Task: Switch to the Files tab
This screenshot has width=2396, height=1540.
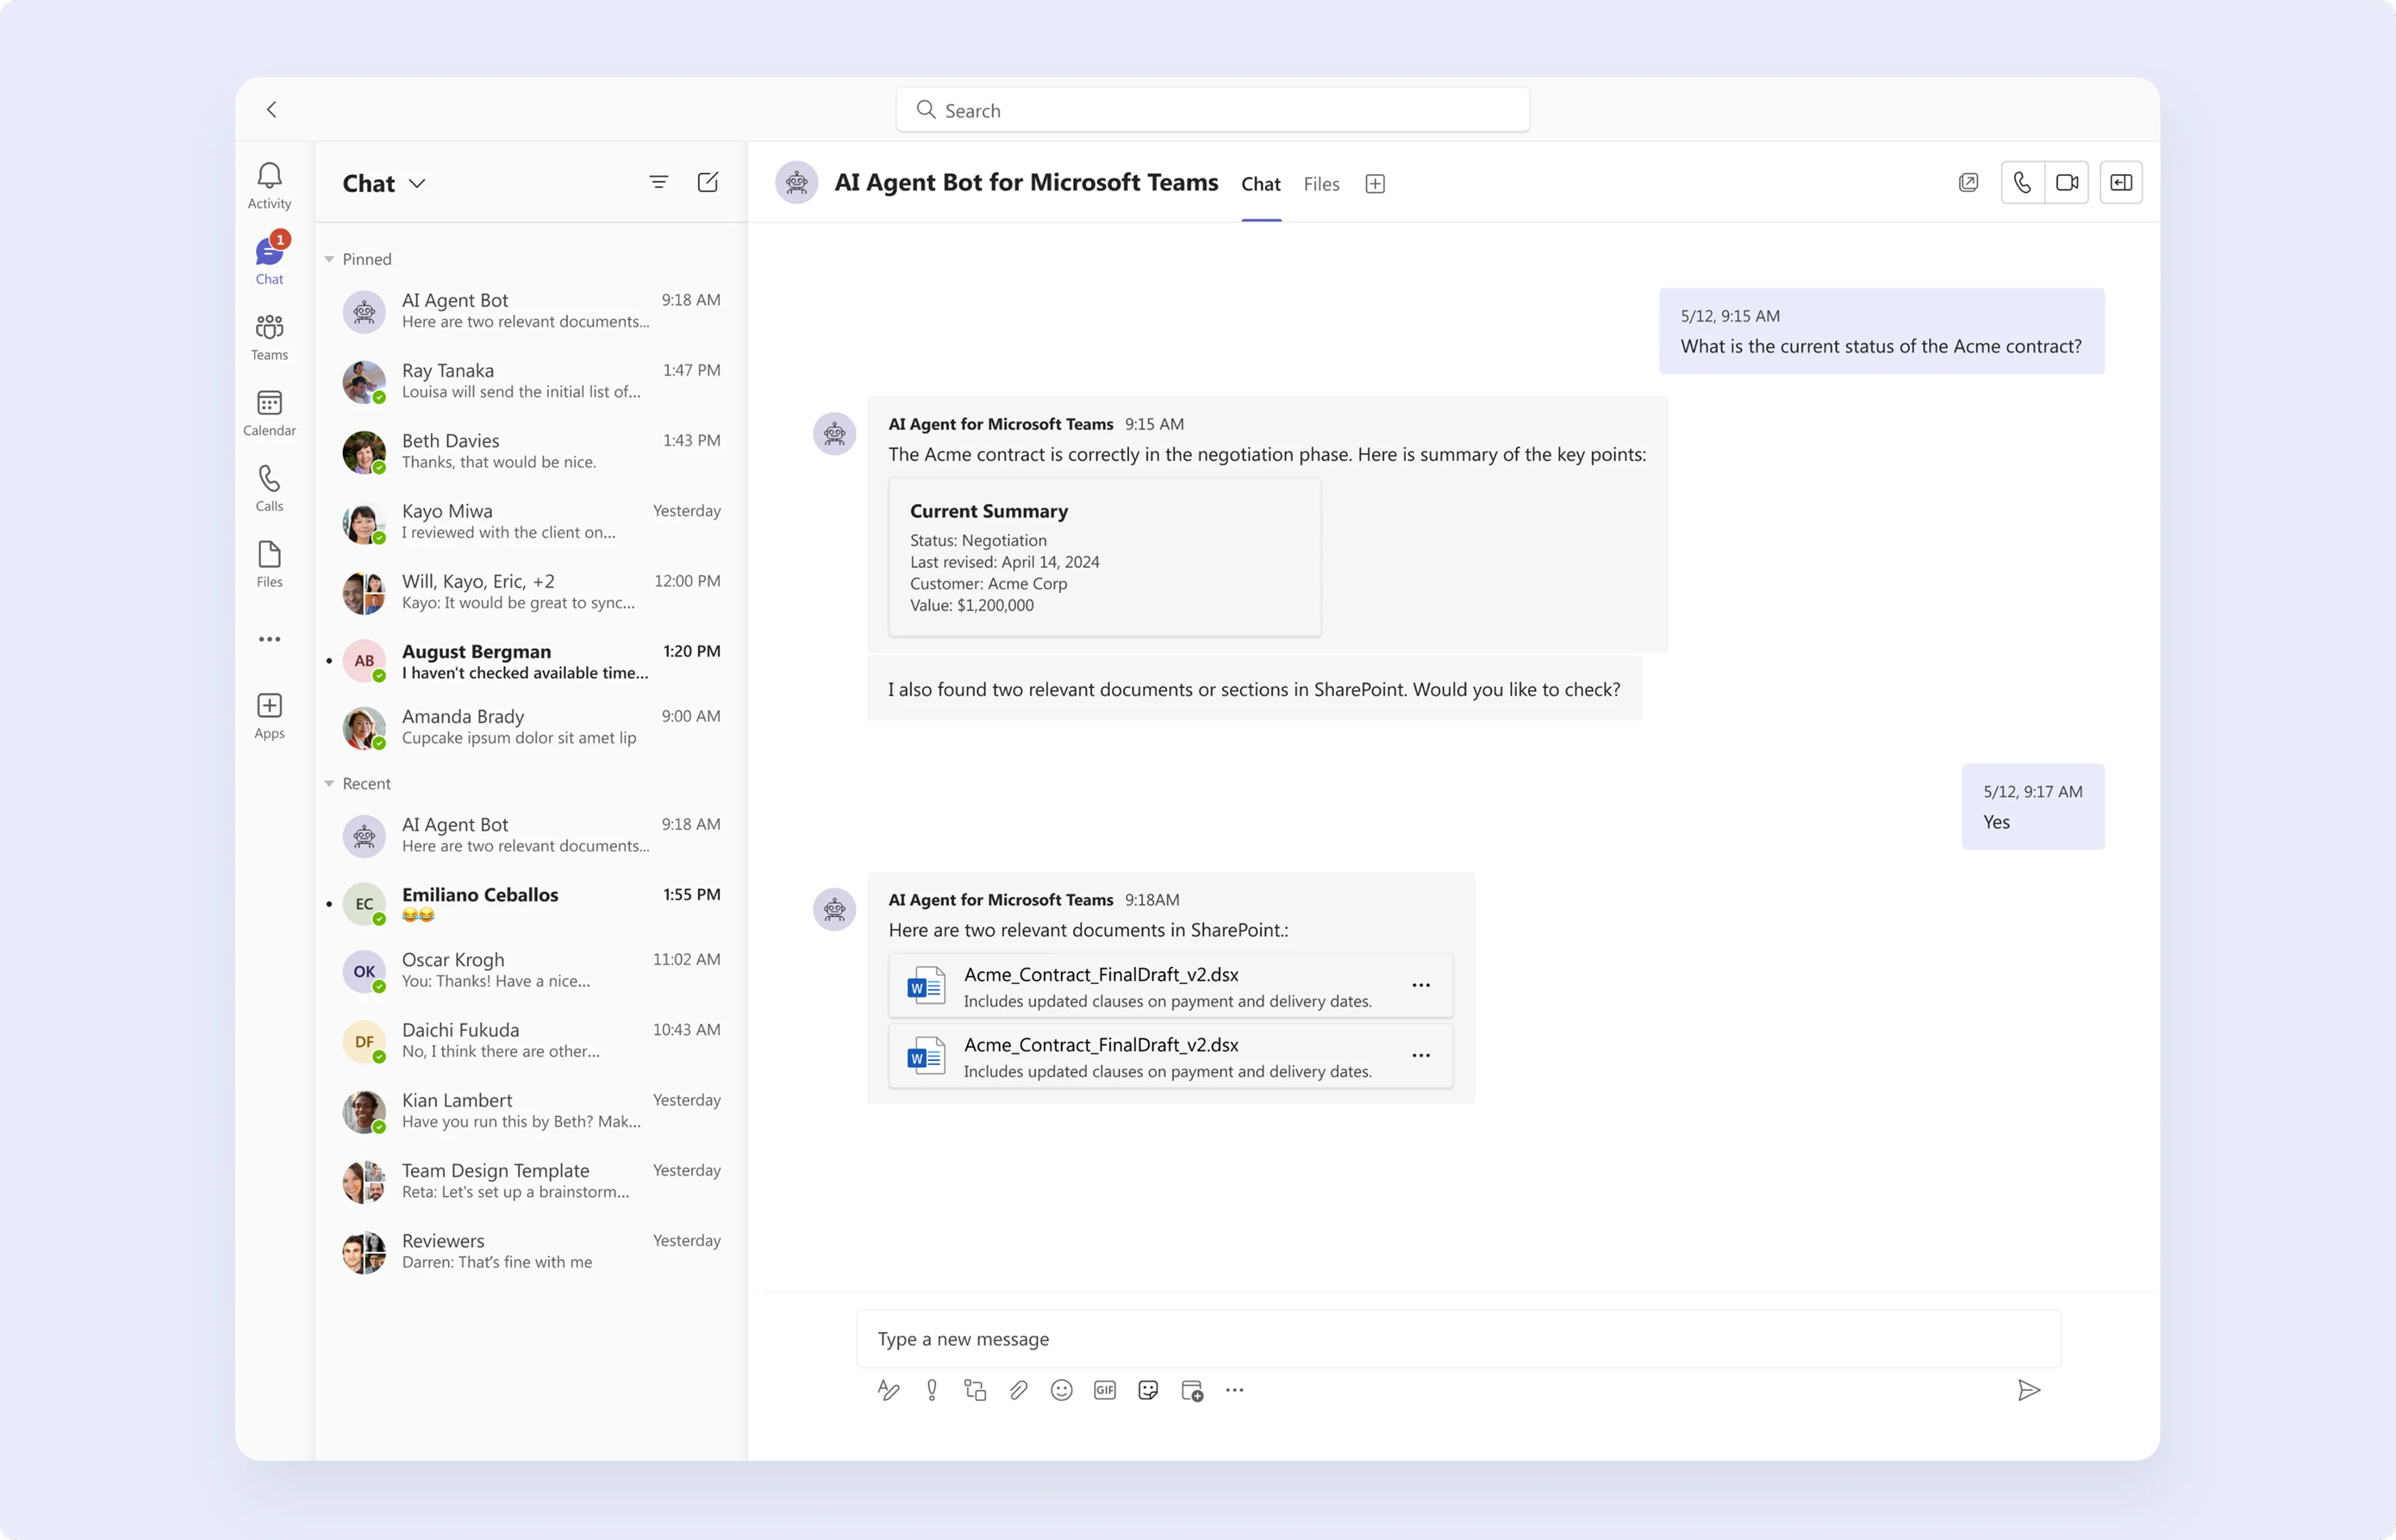Action: coord(1321,184)
